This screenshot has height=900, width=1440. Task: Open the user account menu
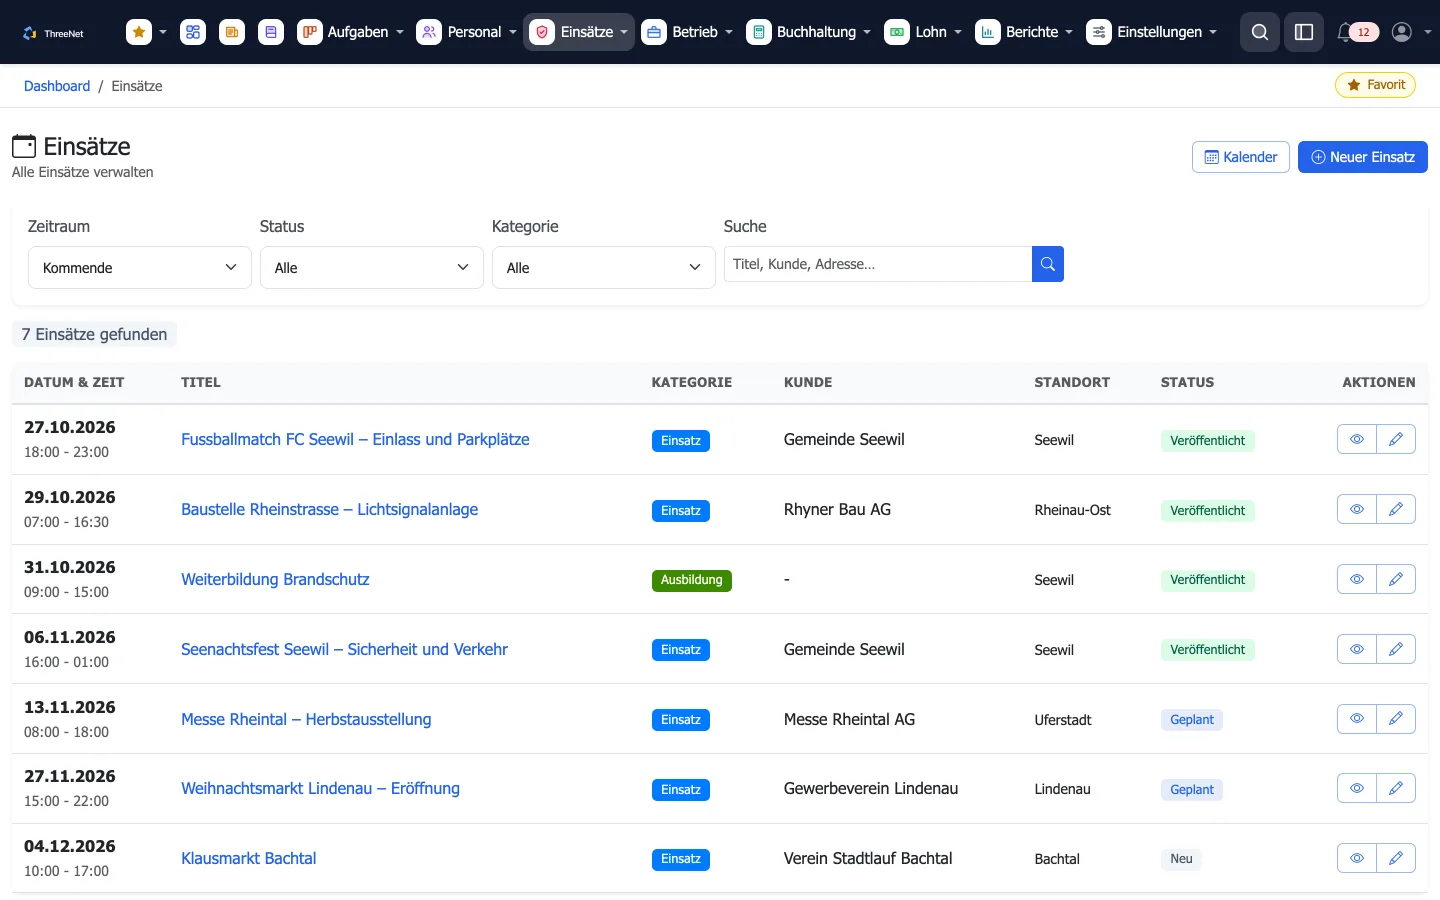[x=1411, y=32]
